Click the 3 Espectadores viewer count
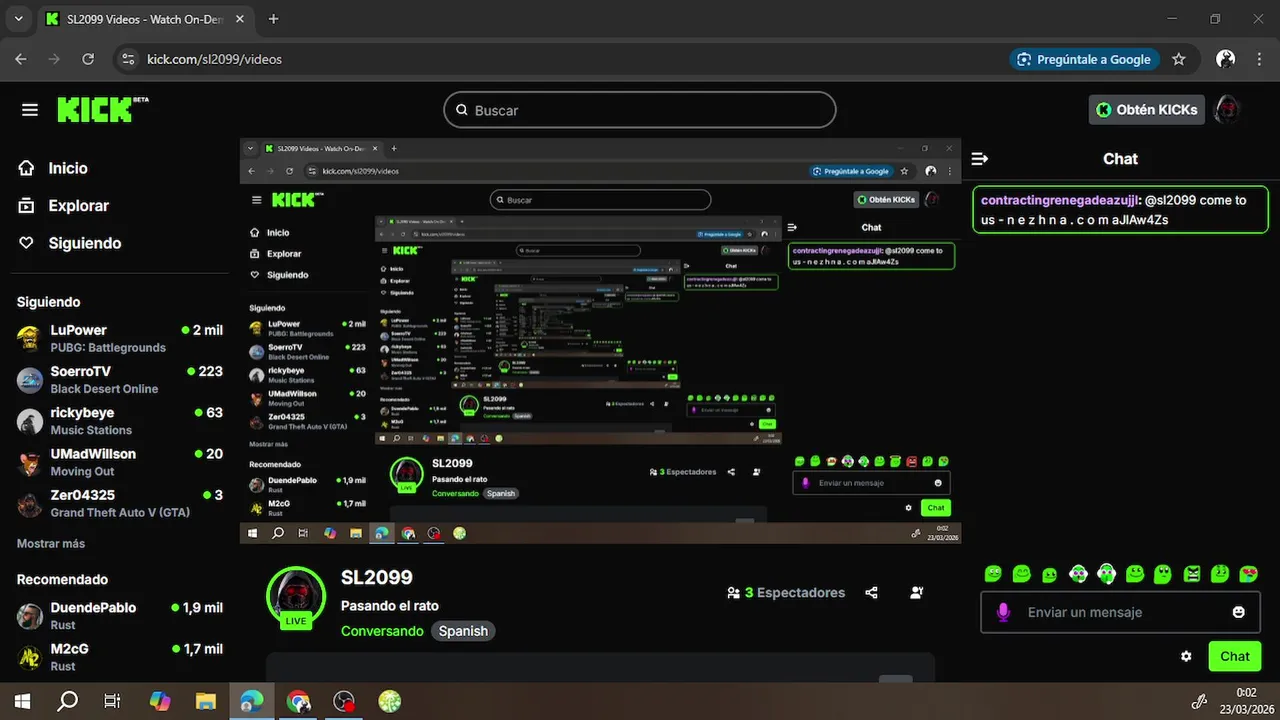Screen dimensions: 1280x720 click(786, 592)
